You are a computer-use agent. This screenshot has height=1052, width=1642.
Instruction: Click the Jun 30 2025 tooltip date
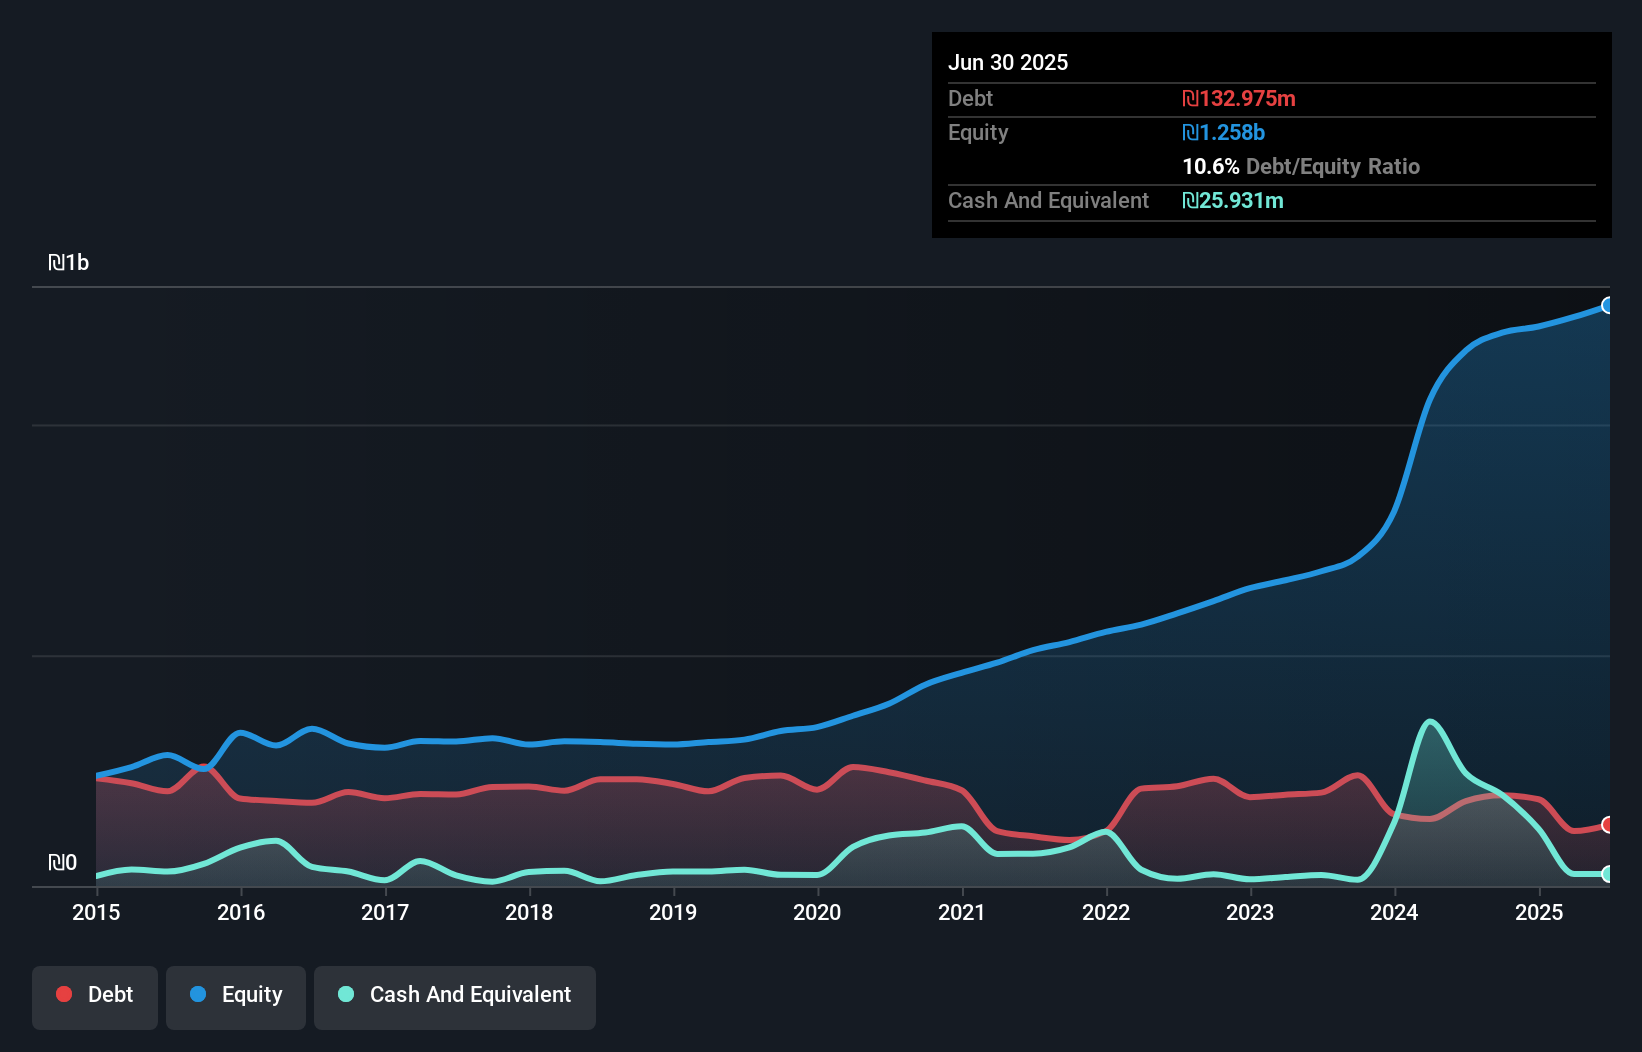1008,63
